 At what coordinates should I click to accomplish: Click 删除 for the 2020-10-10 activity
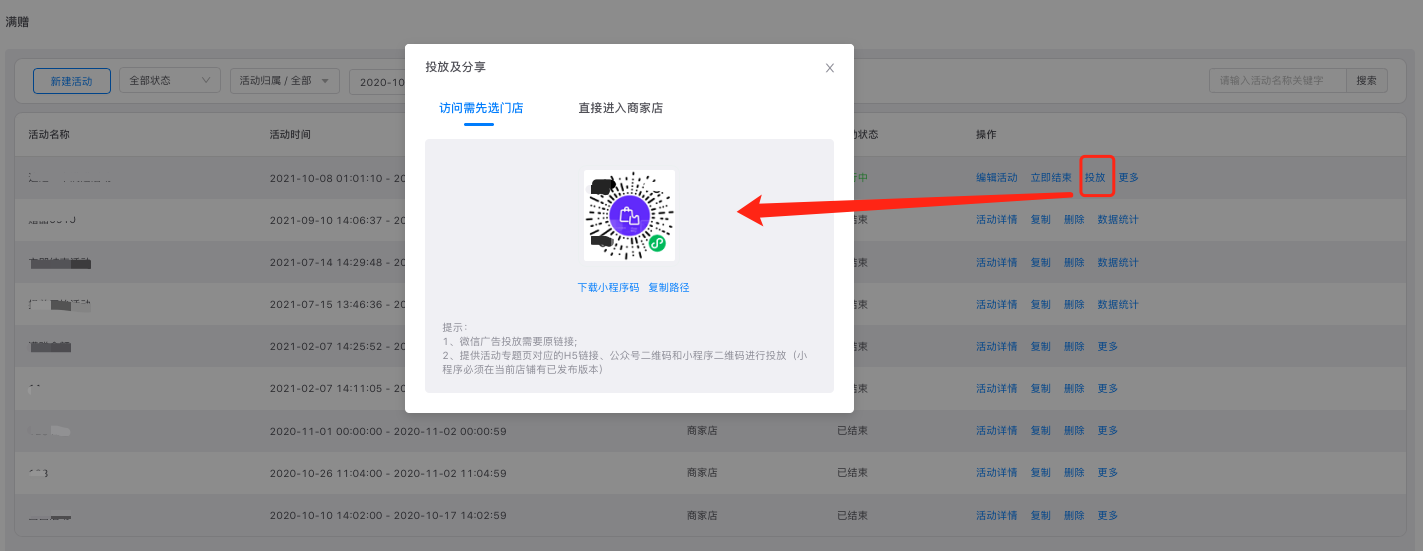click(1074, 516)
